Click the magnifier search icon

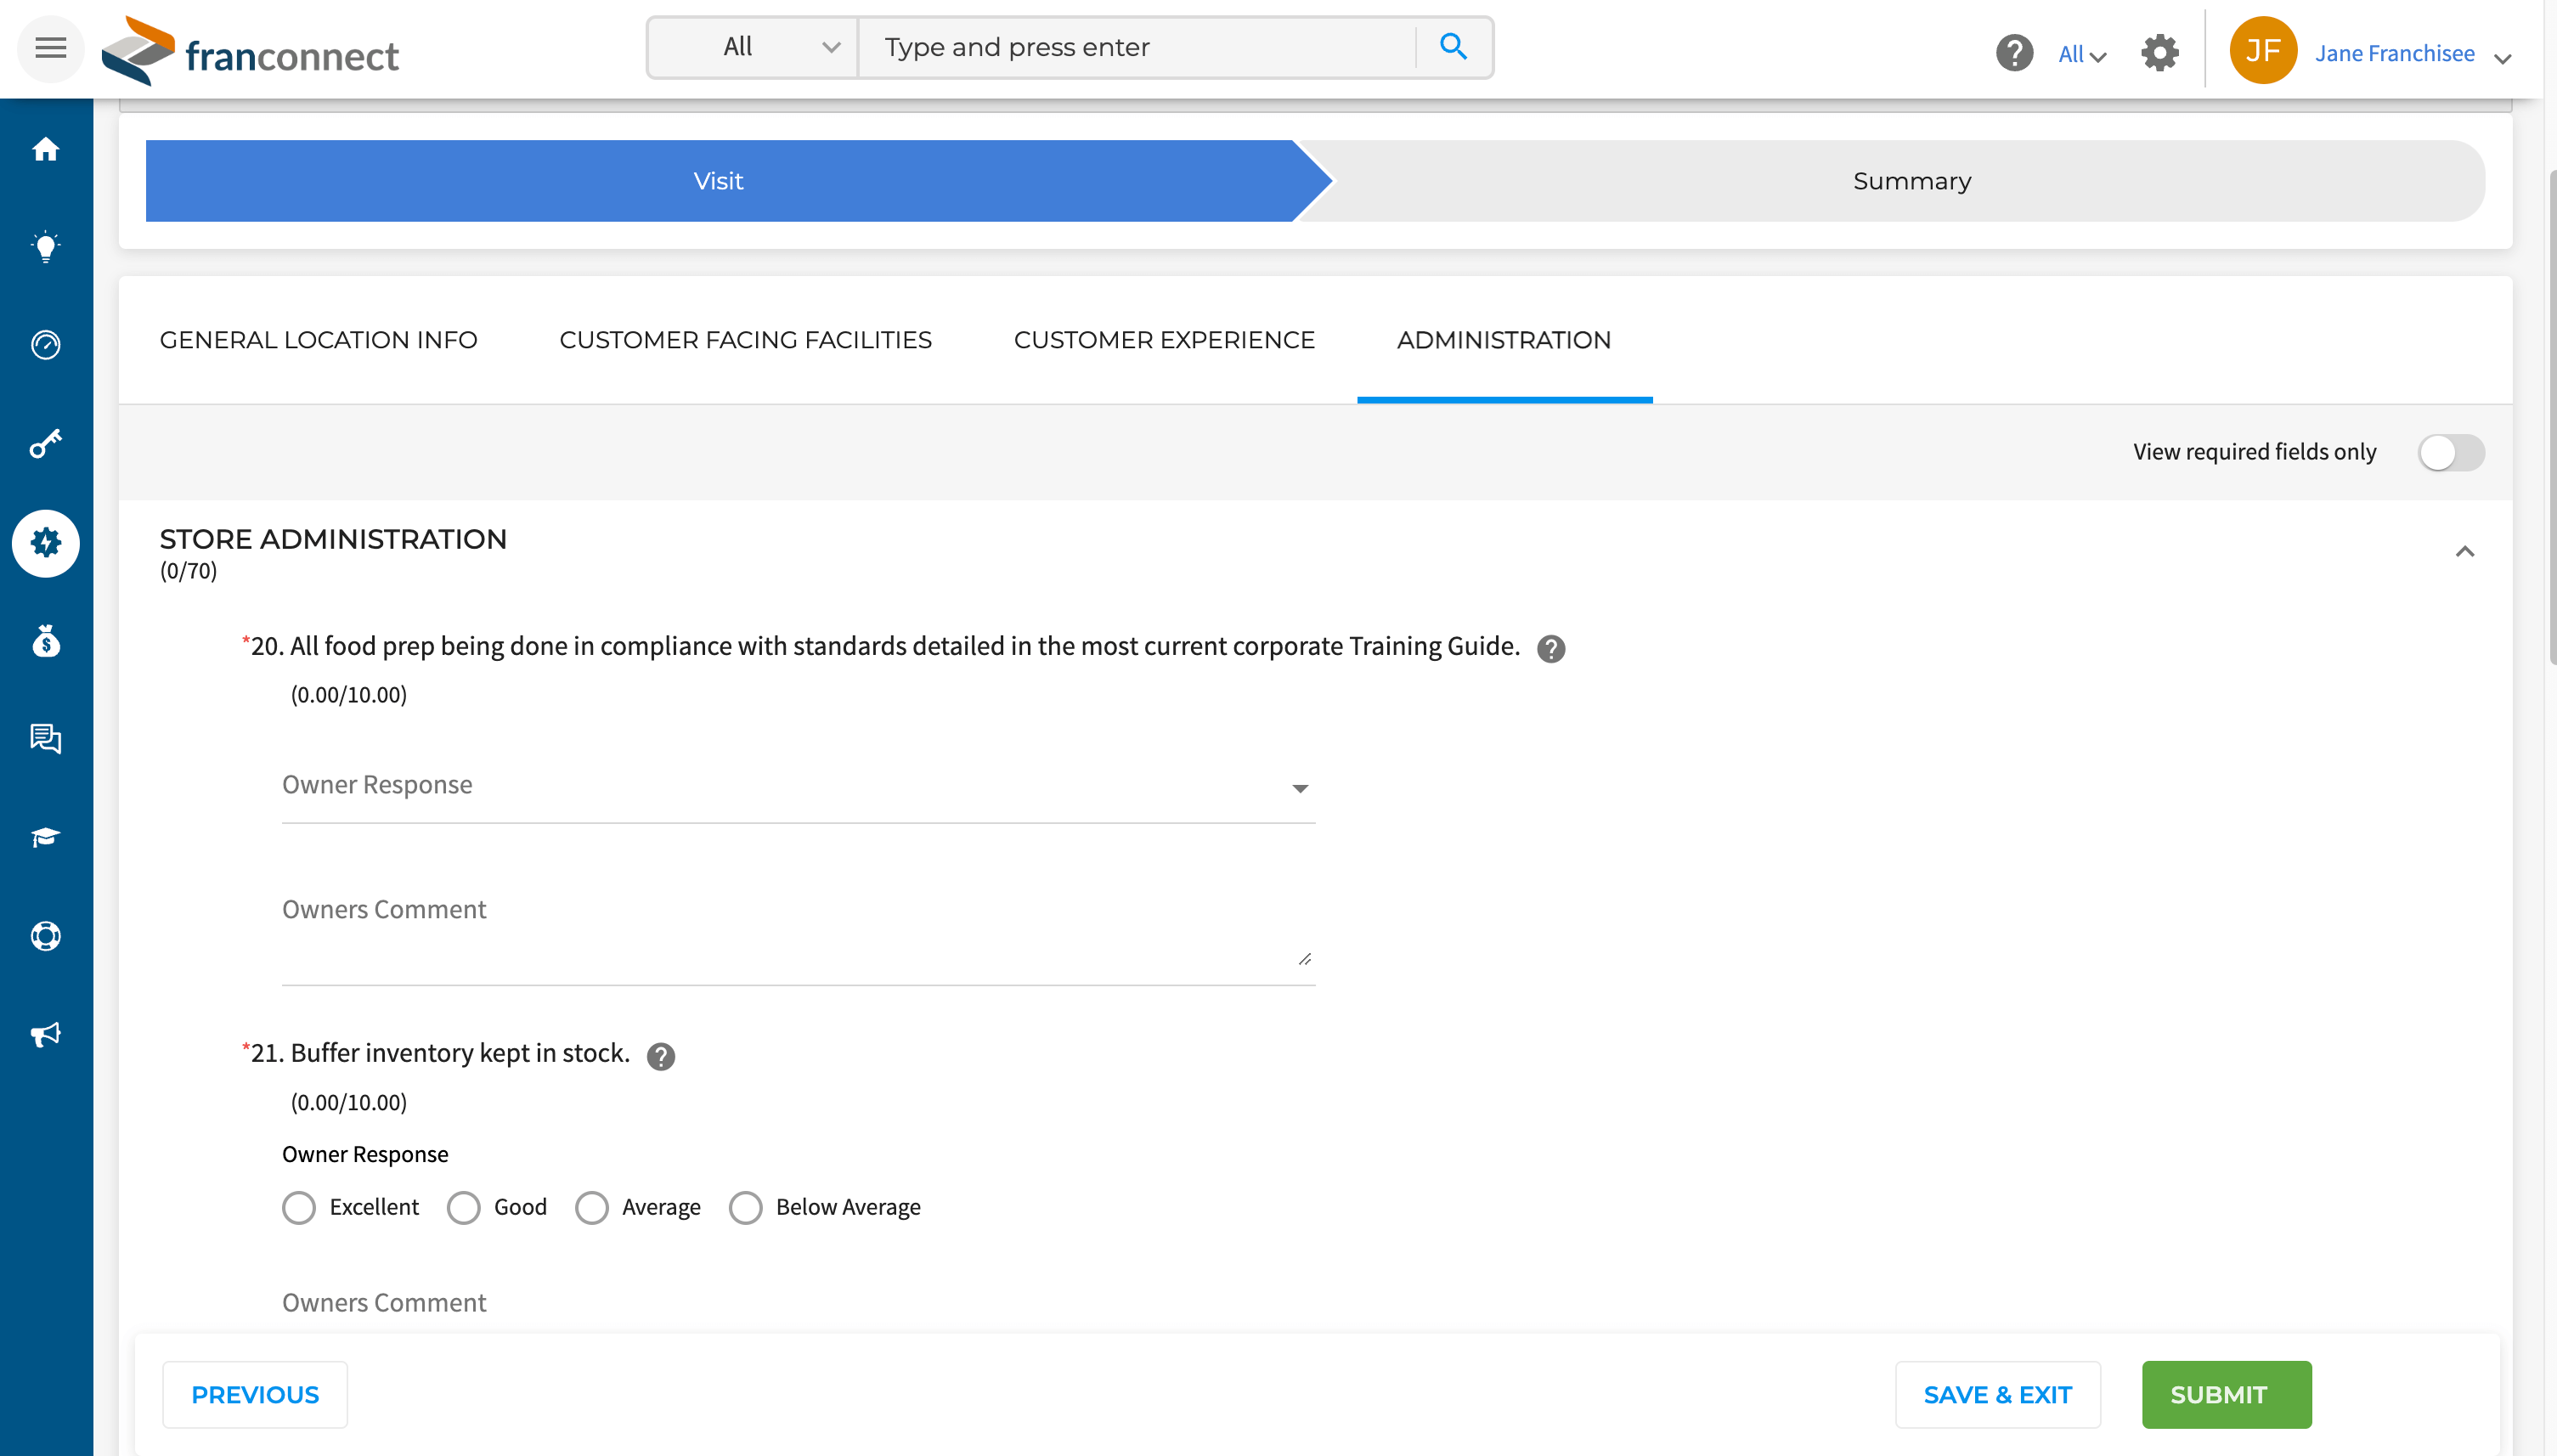(1453, 47)
